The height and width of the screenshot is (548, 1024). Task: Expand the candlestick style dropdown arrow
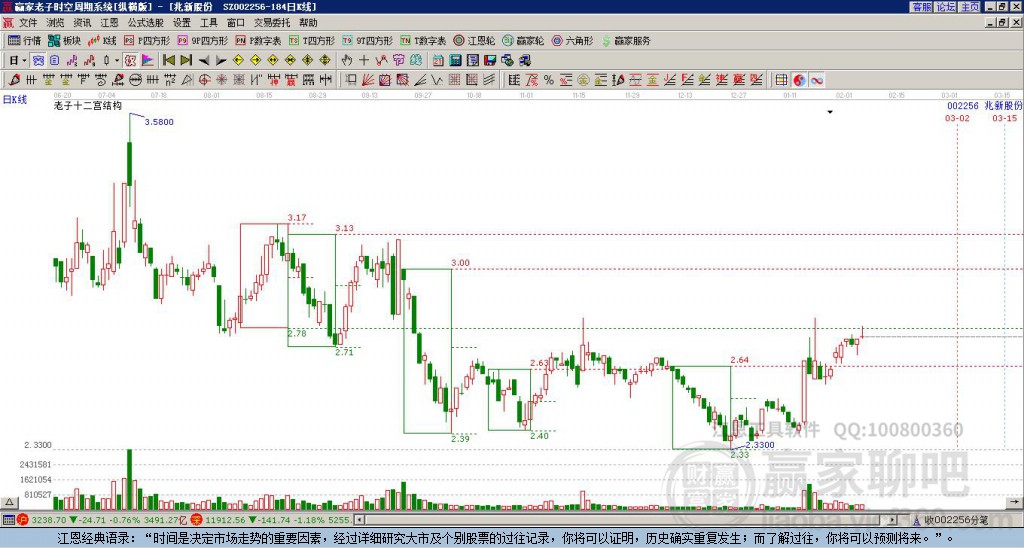[x=117, y=60]
